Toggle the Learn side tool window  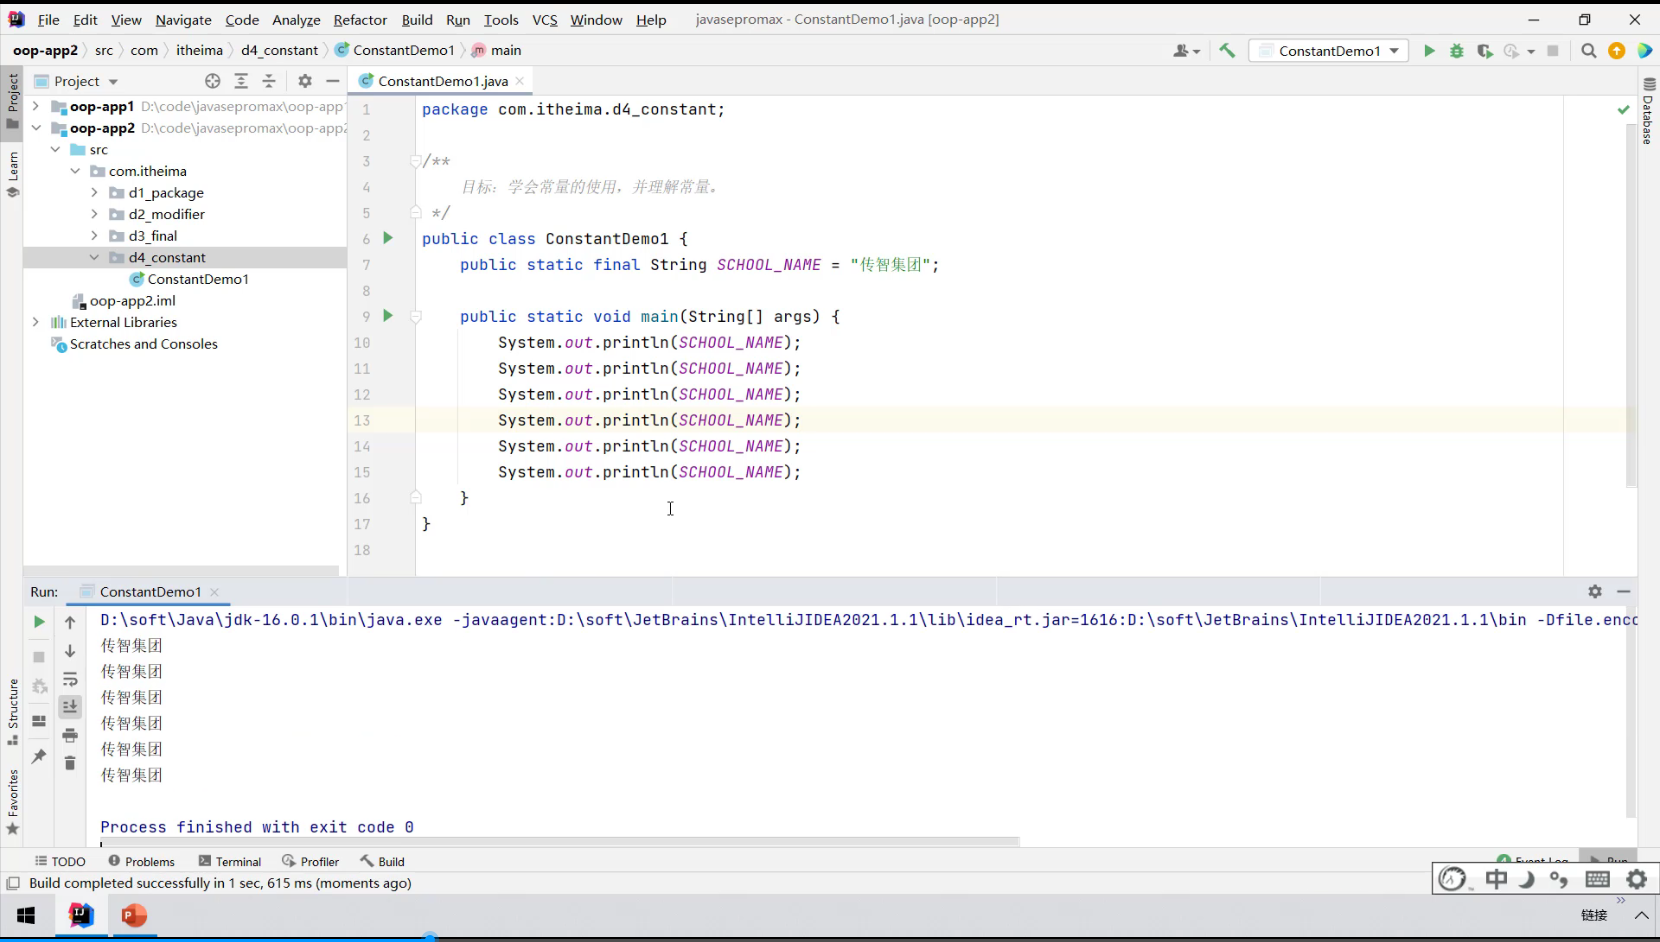(12, 174)
